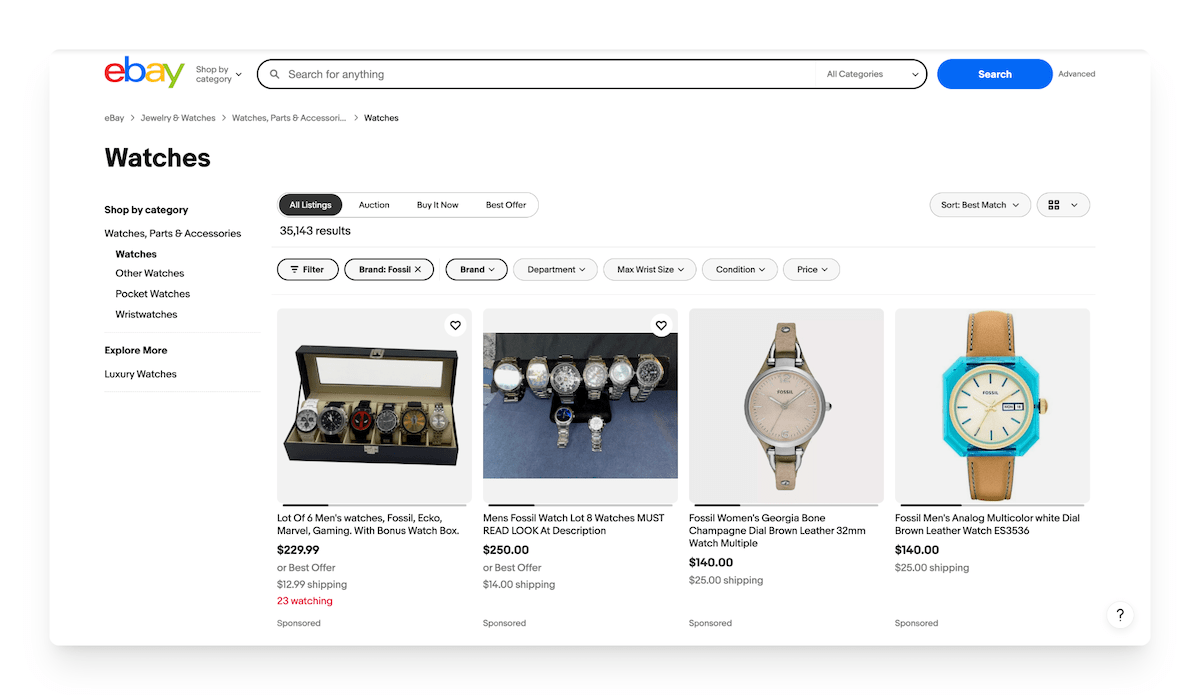
Task: Click the 23 watching text
Action: tap(305, 601)
